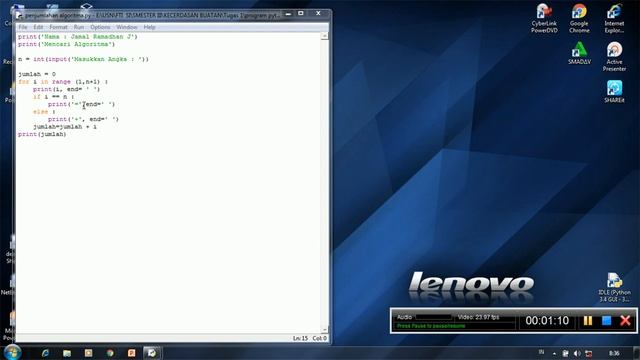Click the 'jumlah=jumlah + i' line
Screen dimensions: 640x360
[x=65, y=127]
